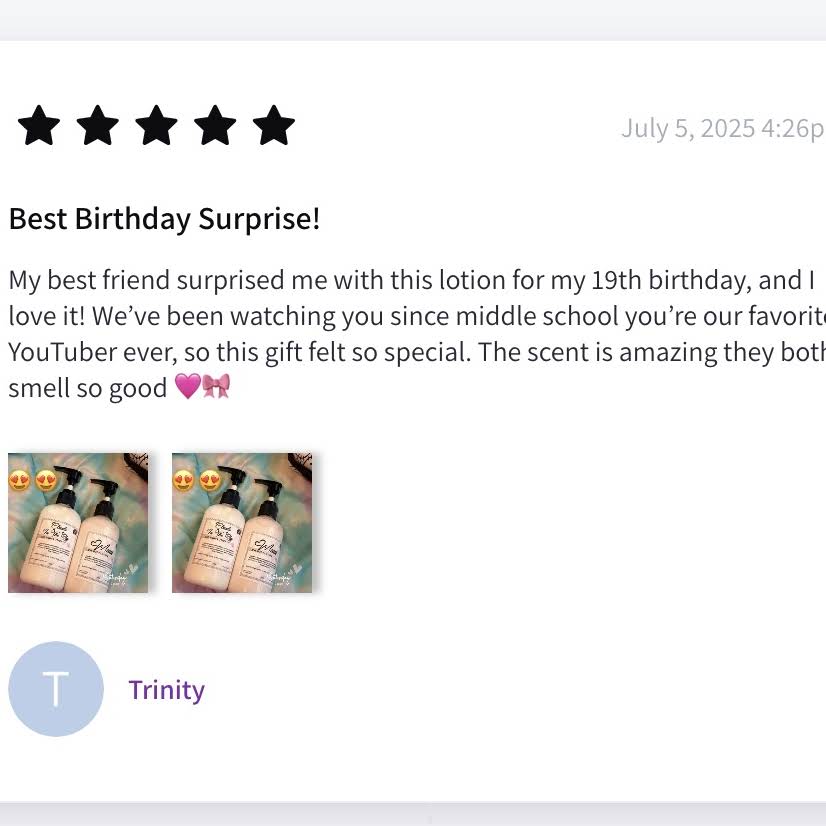Click the word 'YouTuber' in the review
Image resolution: width=826 pixels, height=826 pixels.
click(x=62, y=352)
